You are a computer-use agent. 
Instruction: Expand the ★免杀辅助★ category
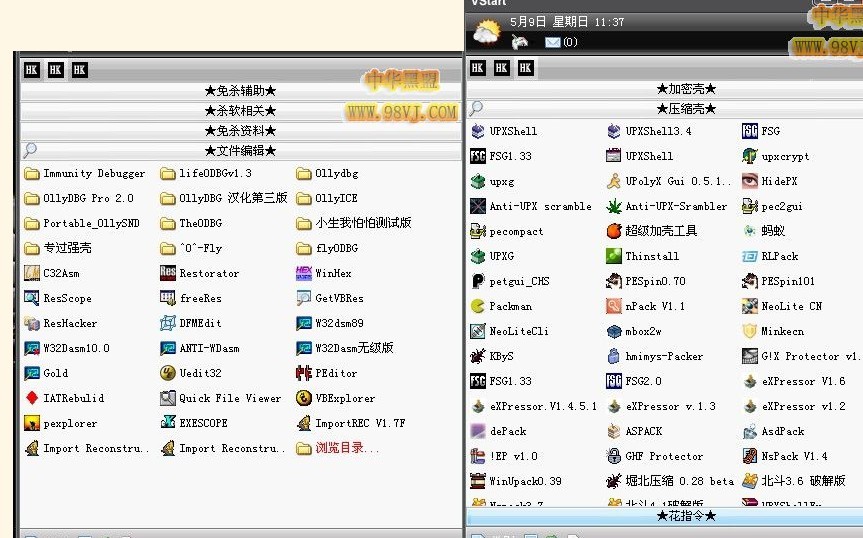coord(241,91)
